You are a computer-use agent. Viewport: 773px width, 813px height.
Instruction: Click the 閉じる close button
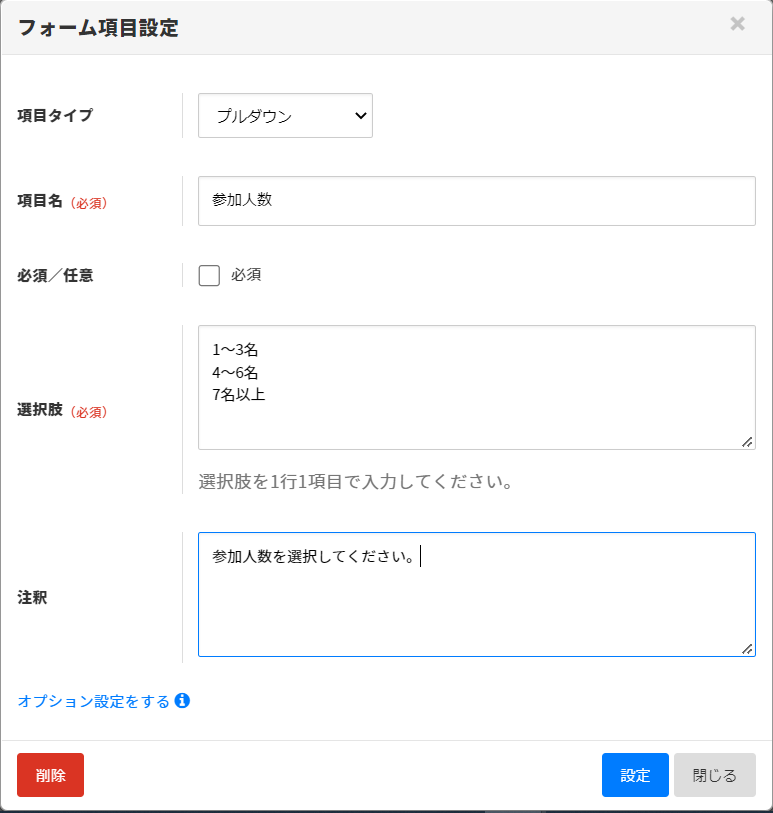pos(714,775)
